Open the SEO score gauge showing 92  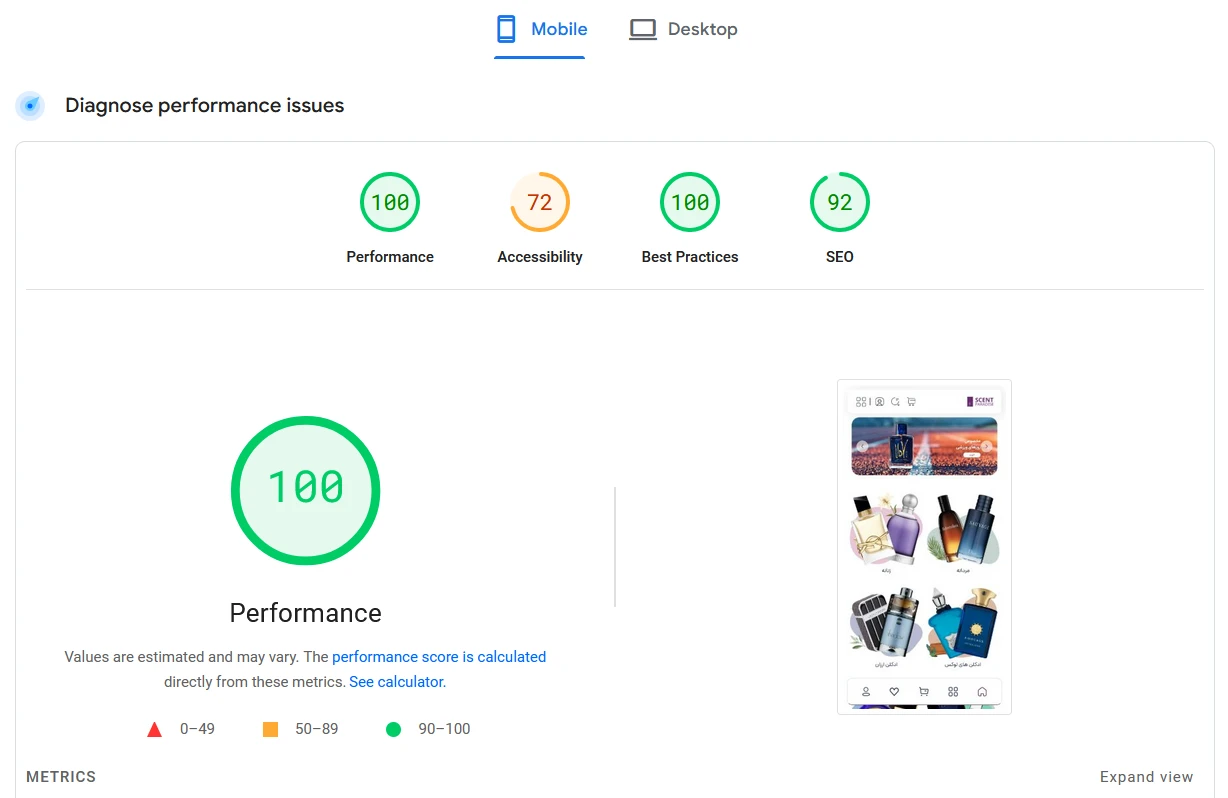840,202
